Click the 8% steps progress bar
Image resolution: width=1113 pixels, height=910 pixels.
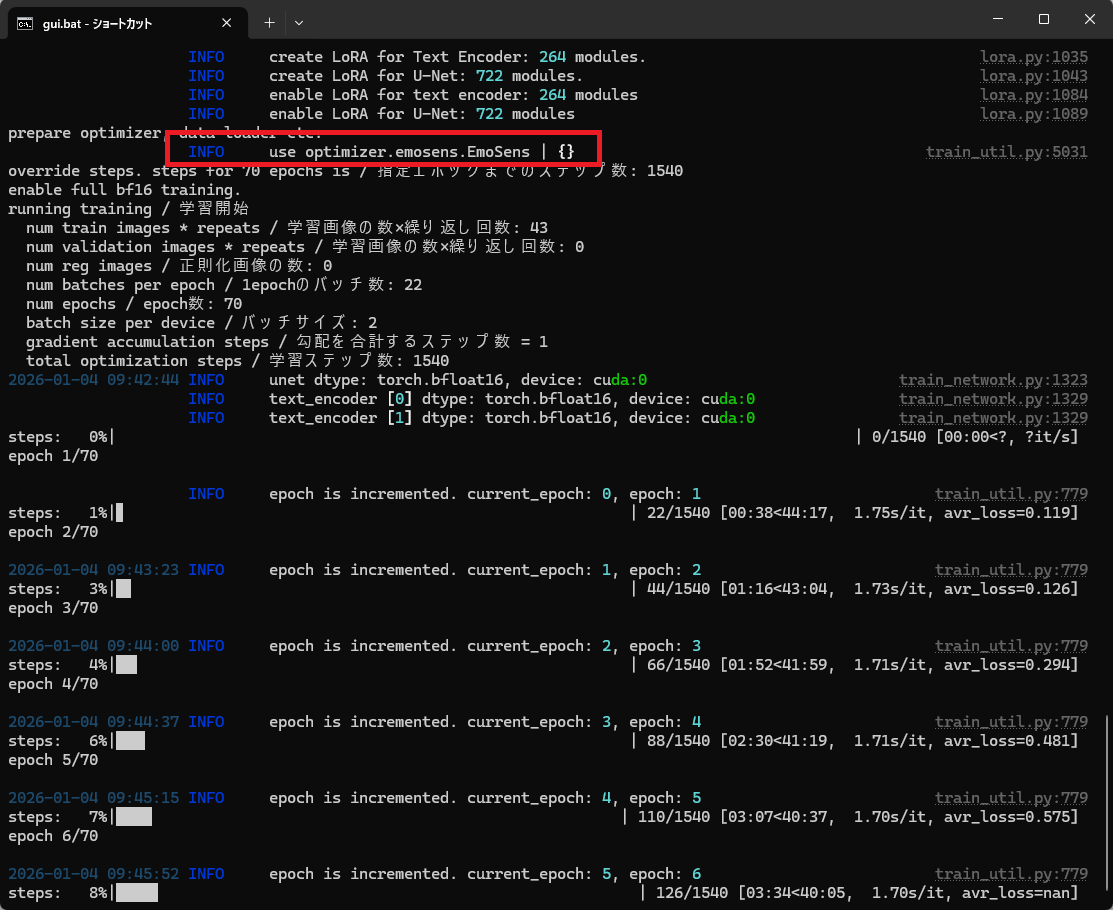137,893
